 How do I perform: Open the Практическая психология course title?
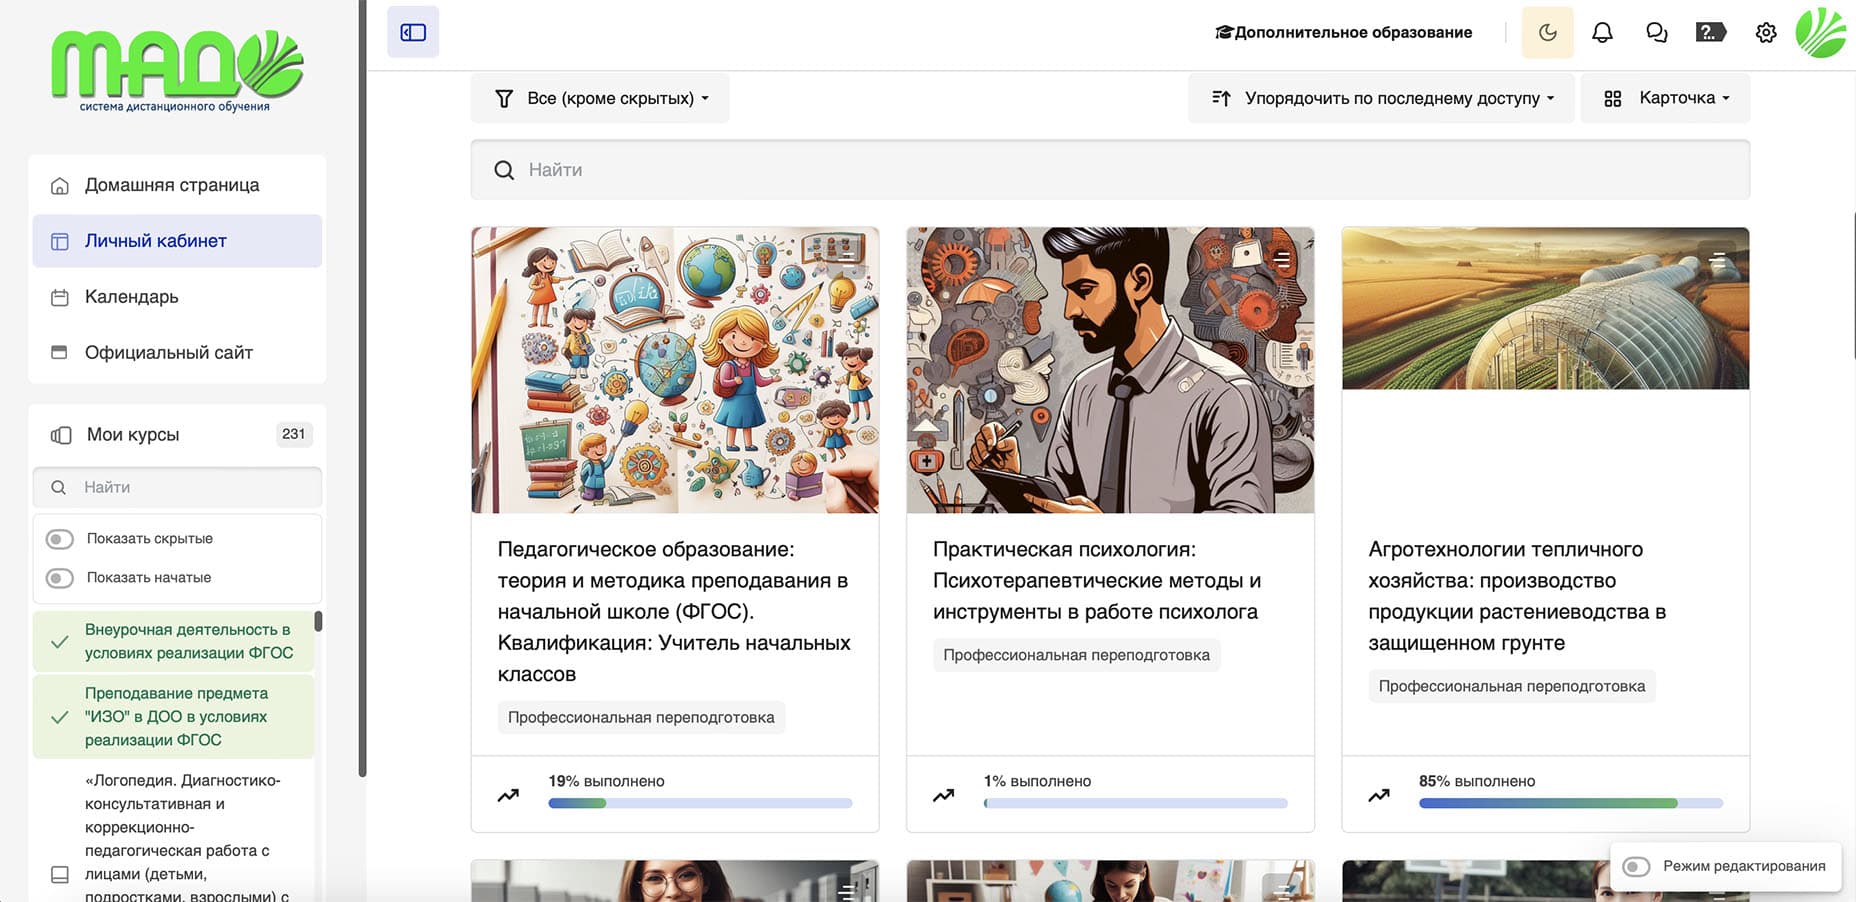click(x=1097, y=580)
